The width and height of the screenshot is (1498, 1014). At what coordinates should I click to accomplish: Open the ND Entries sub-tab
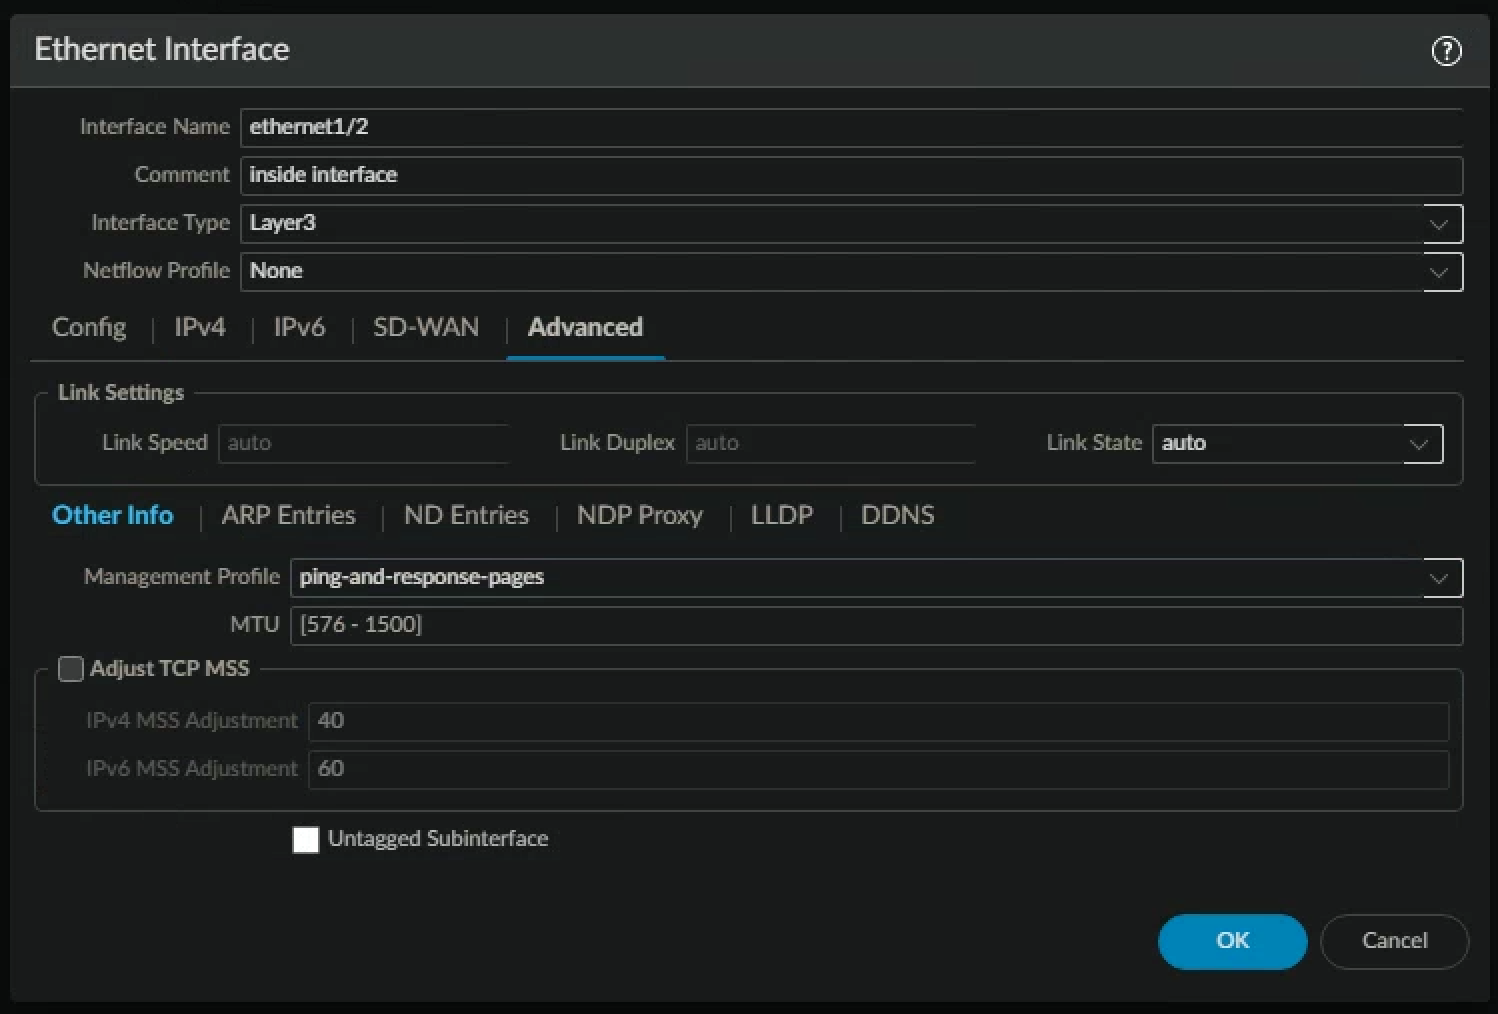coord(466,515)
